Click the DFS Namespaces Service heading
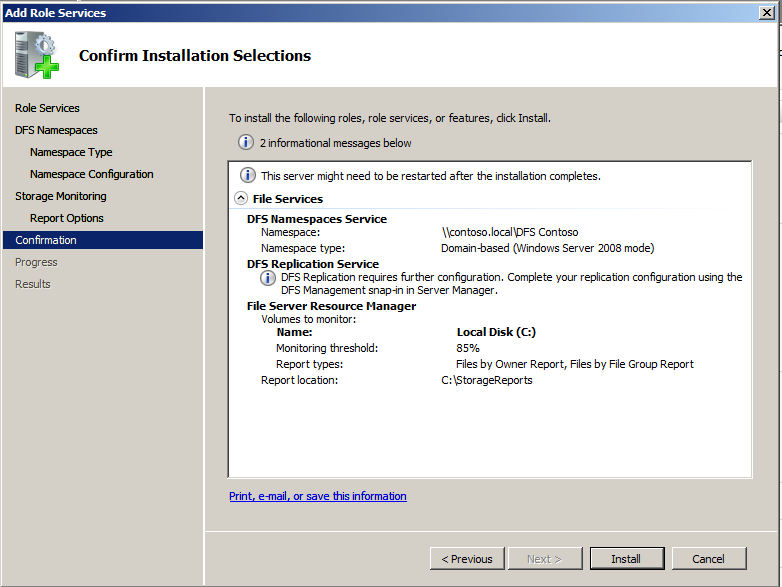The height and width of the screenshot is (587, 782). coord(316,219)
